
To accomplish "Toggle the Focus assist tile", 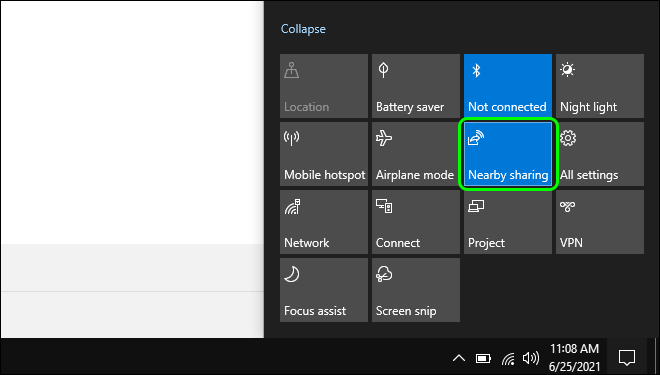I will click(x=324, y=290).
